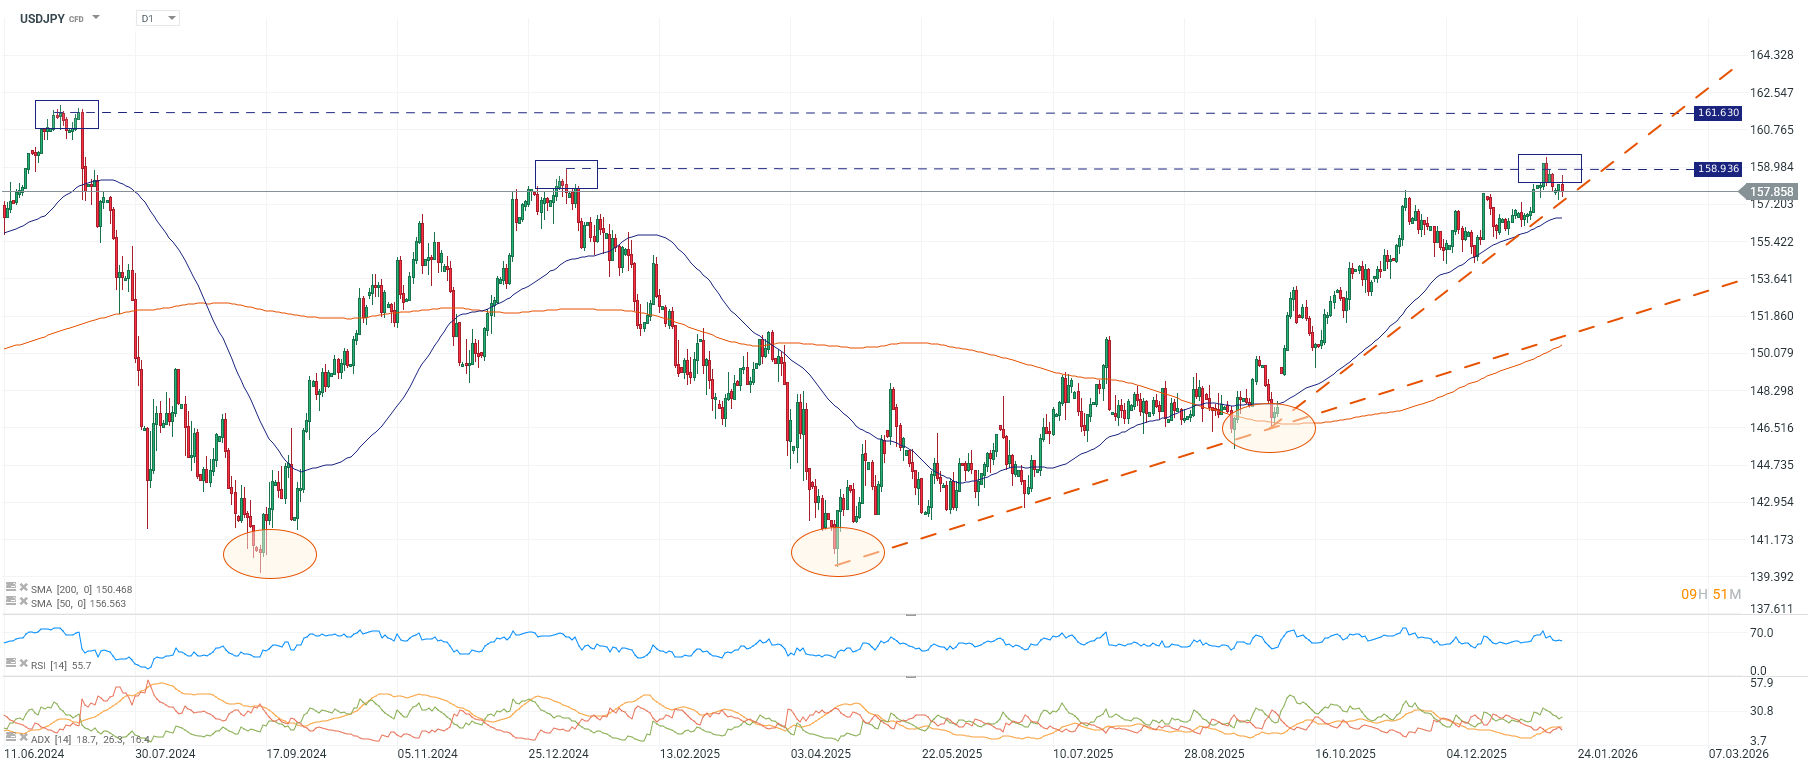The width and height of the screenshot is (1810, 779).
Task: Click the 13.02.2025 date on time axis
Action: 689,754
